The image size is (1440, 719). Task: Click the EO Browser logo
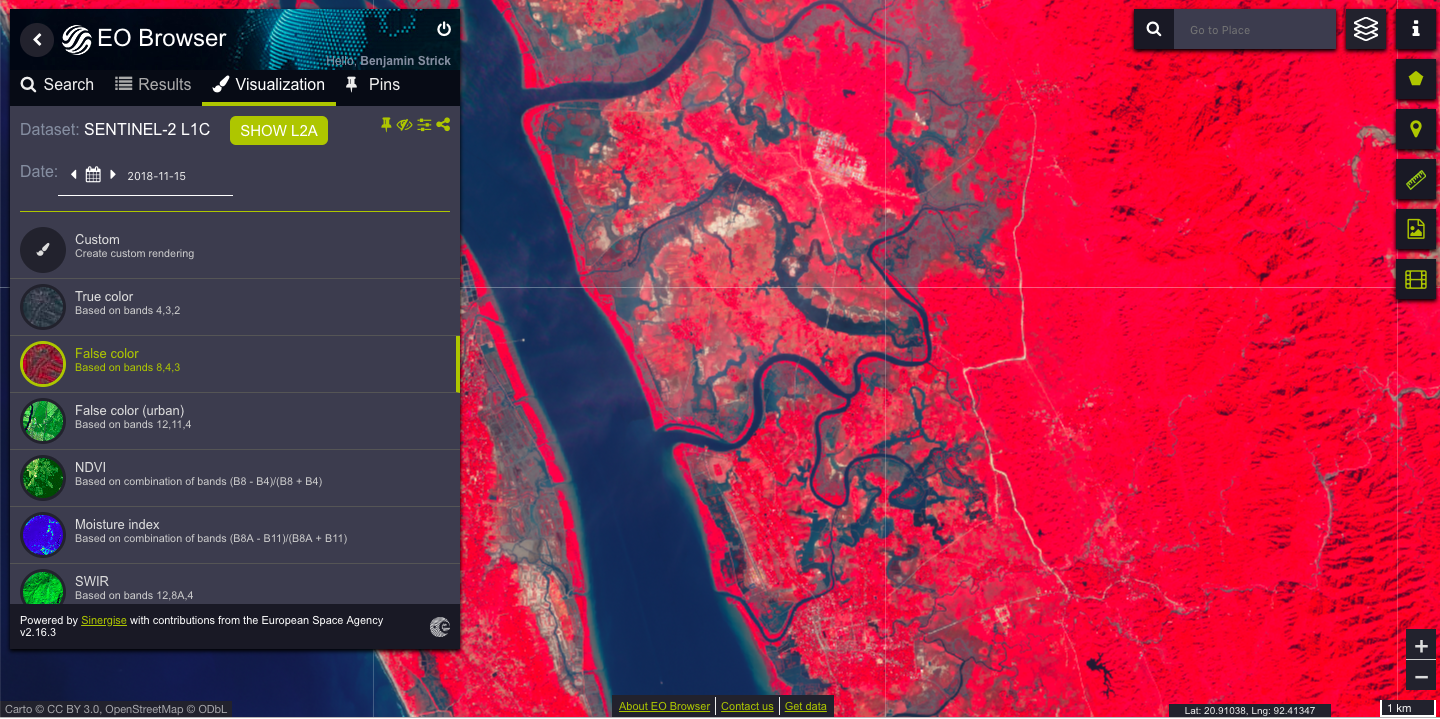click(144, 39)
